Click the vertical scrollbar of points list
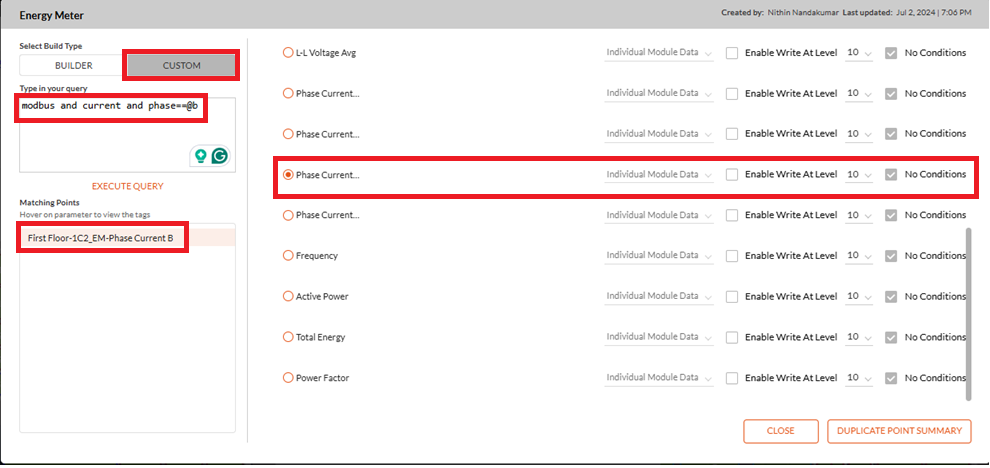Image resolution: width=990 pixels, height=468 pixels. click(969, 314)
